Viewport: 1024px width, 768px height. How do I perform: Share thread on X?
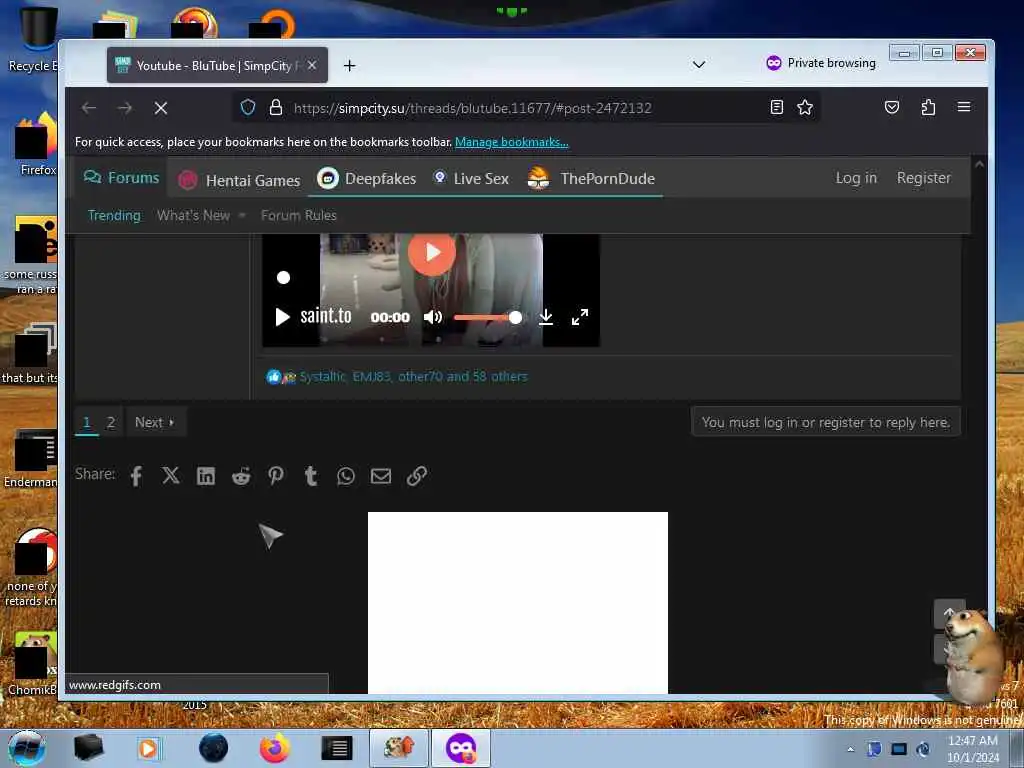point(170,475)
